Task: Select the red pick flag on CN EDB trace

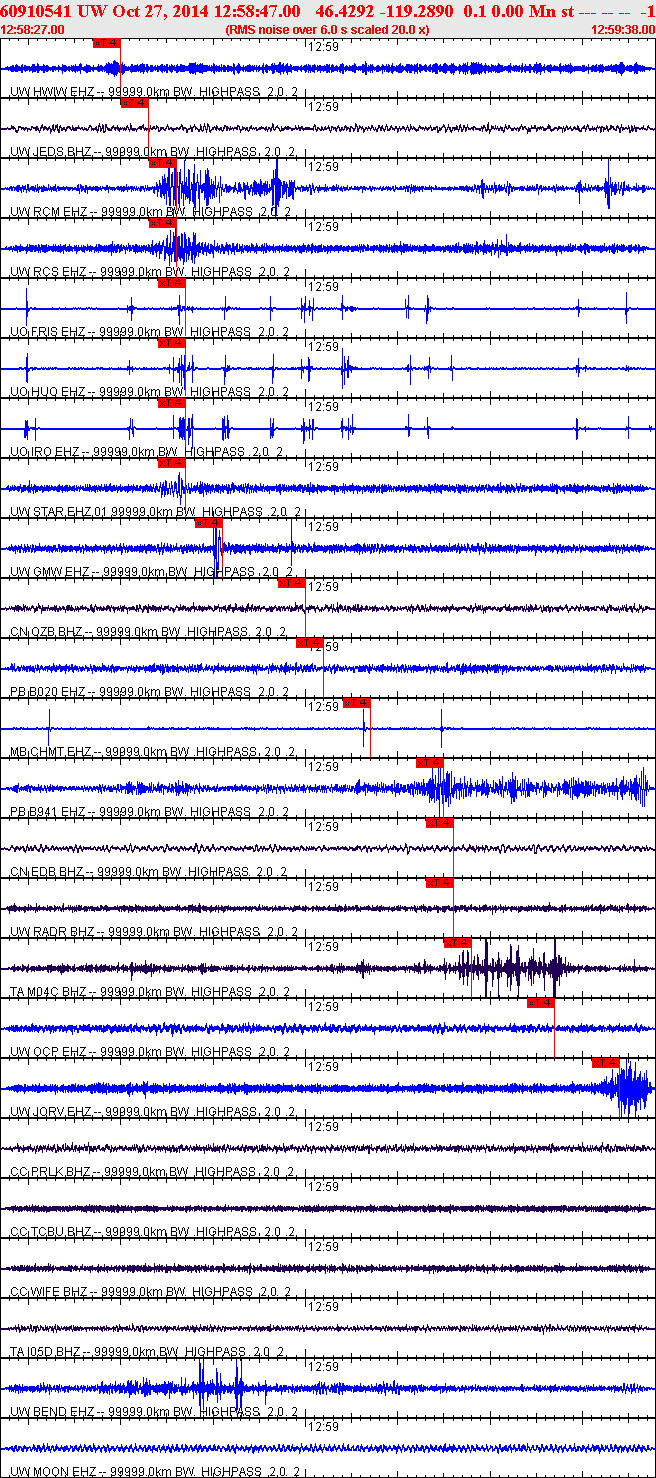Action: click(x=440, y=823)
